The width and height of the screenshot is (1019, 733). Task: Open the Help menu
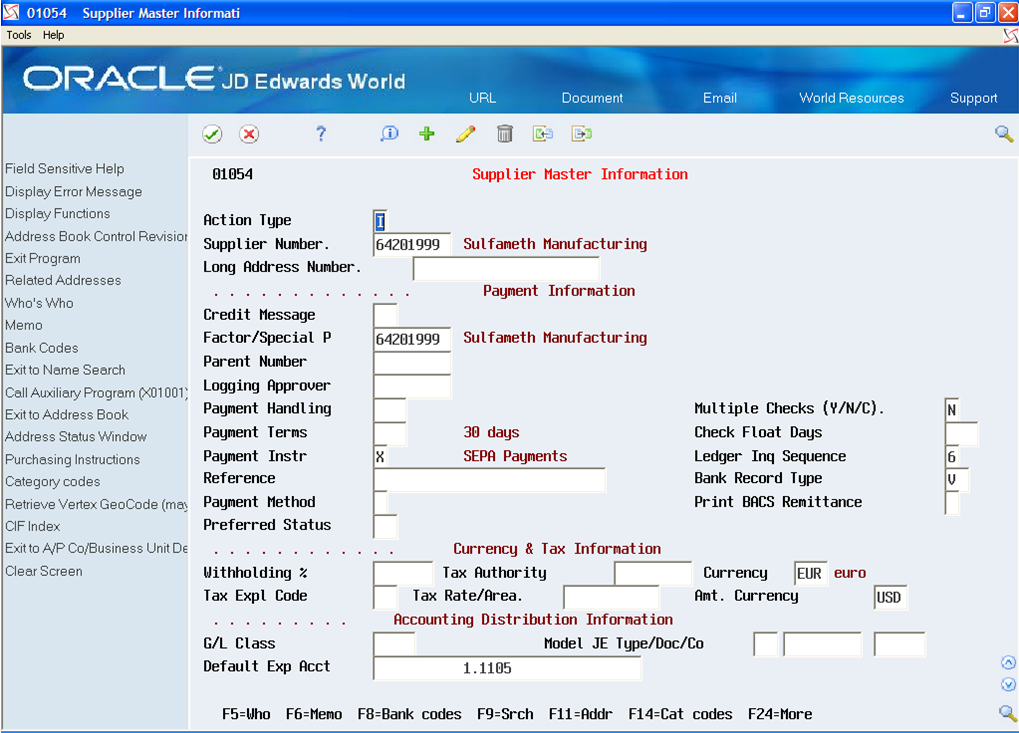click(53, 35)
